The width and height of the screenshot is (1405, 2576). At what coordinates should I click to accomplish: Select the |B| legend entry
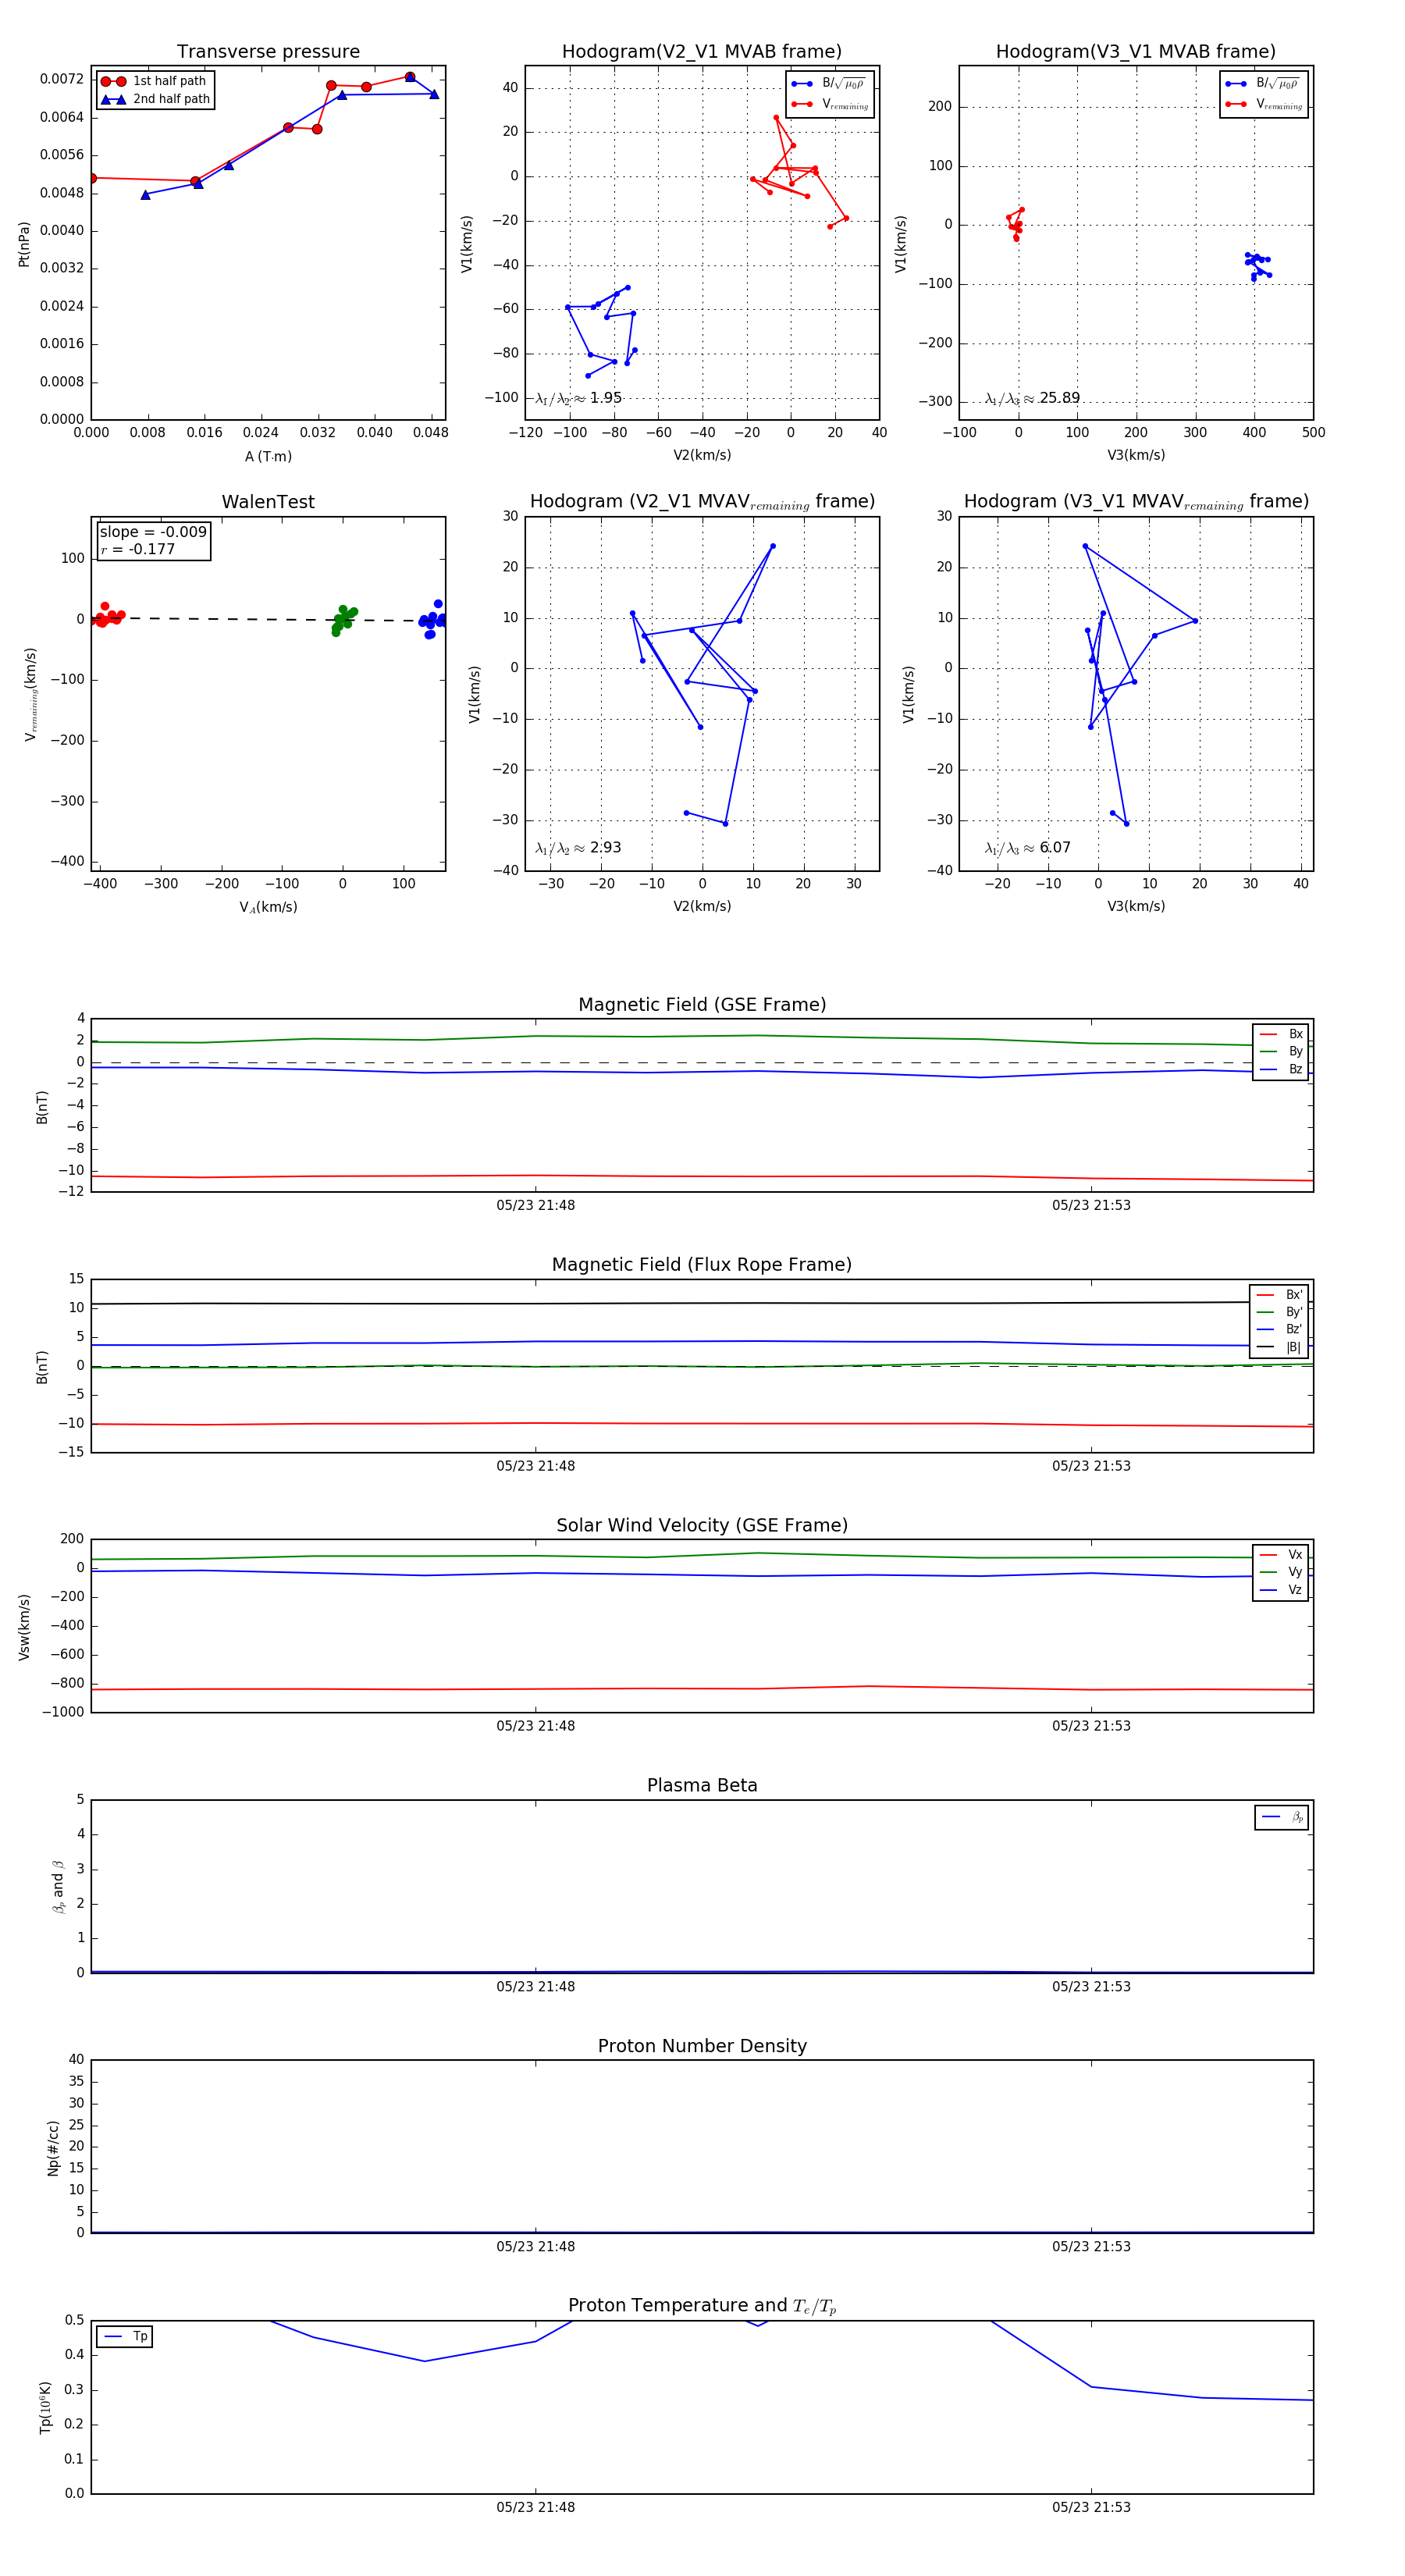1279,1347
